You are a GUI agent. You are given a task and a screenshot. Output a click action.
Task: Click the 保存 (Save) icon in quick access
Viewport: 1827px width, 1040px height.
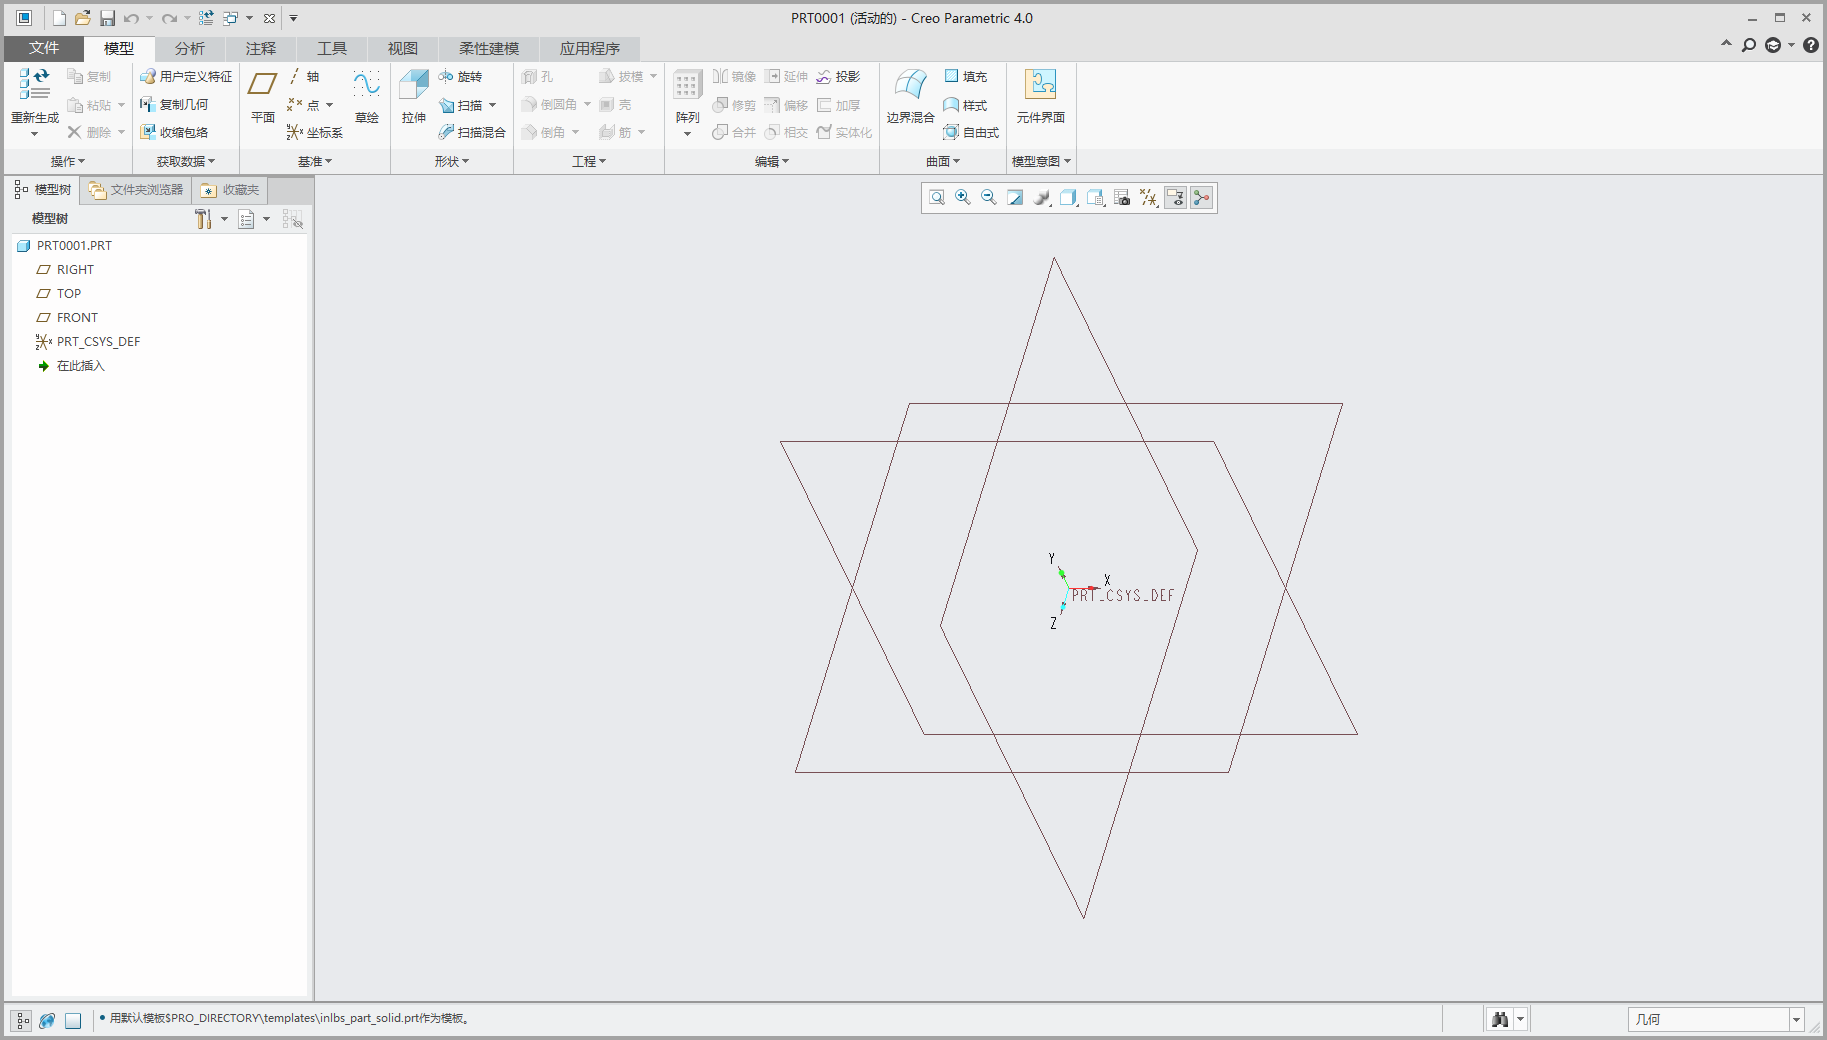[108, 17]
